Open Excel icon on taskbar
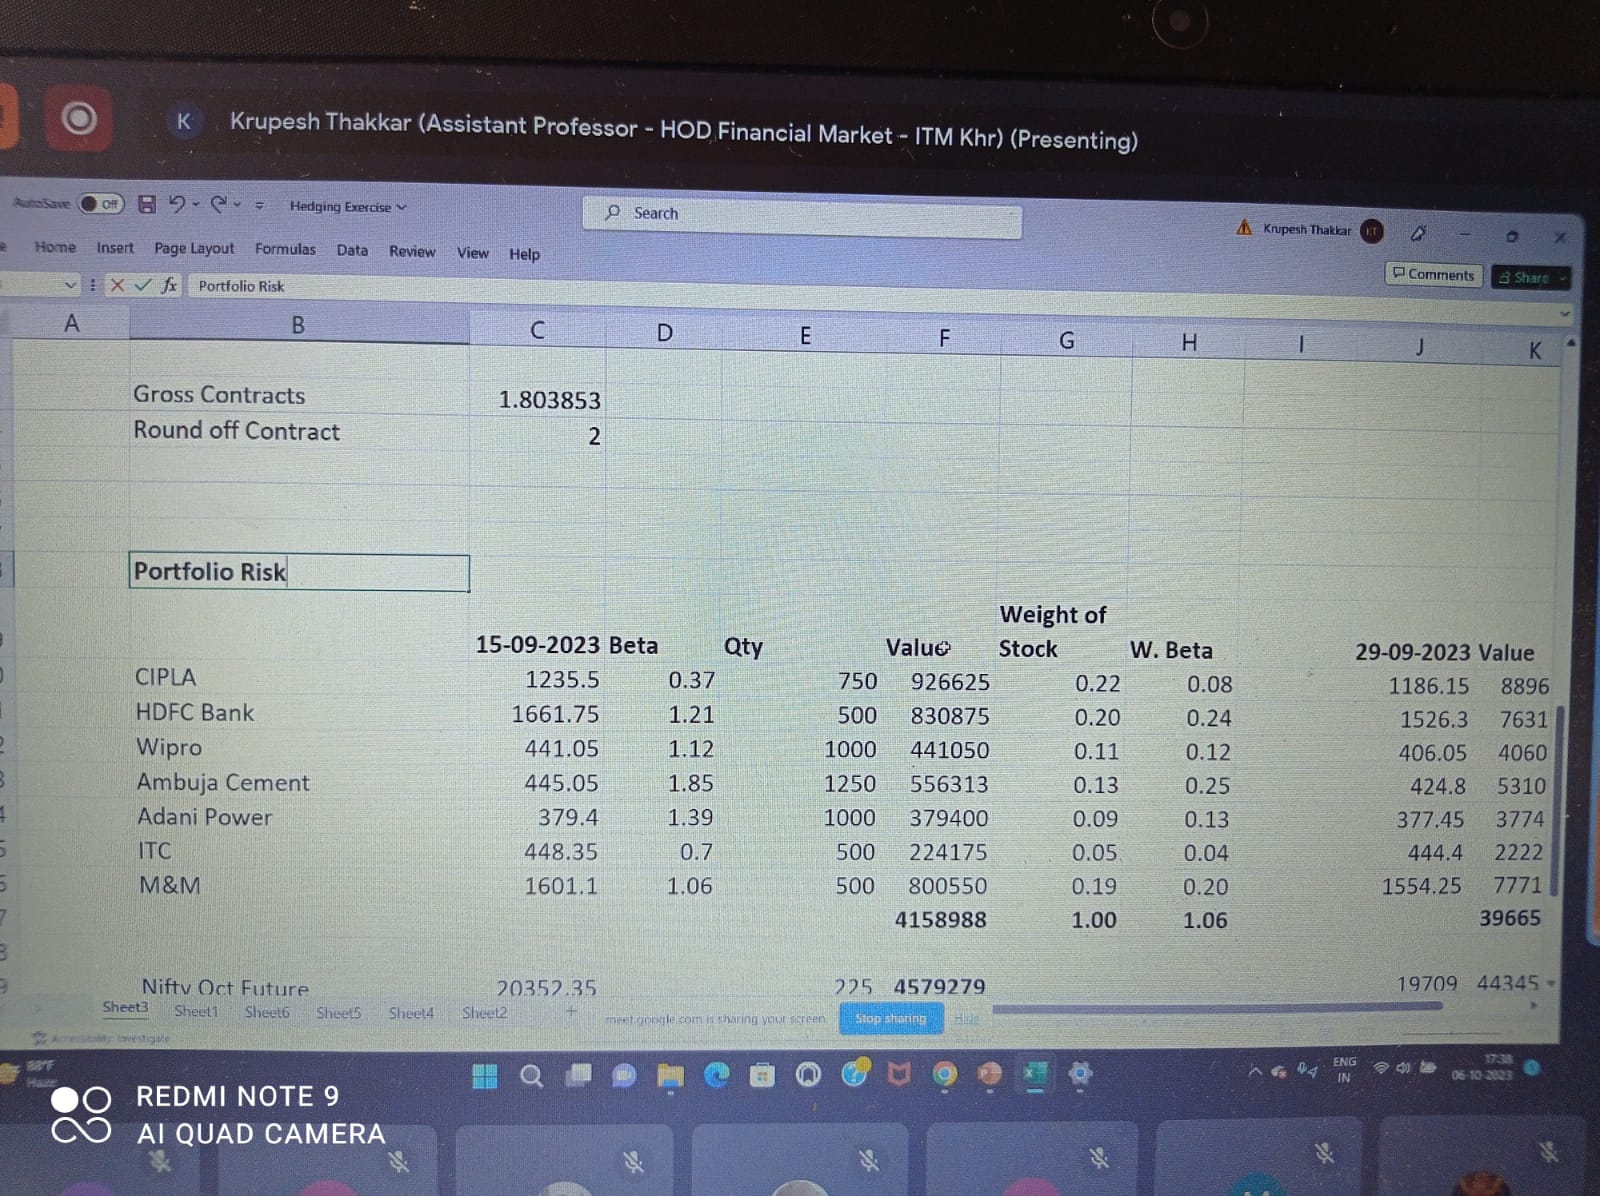The height and width of the screenshot is (1196, 1600). point(1035,1075)
